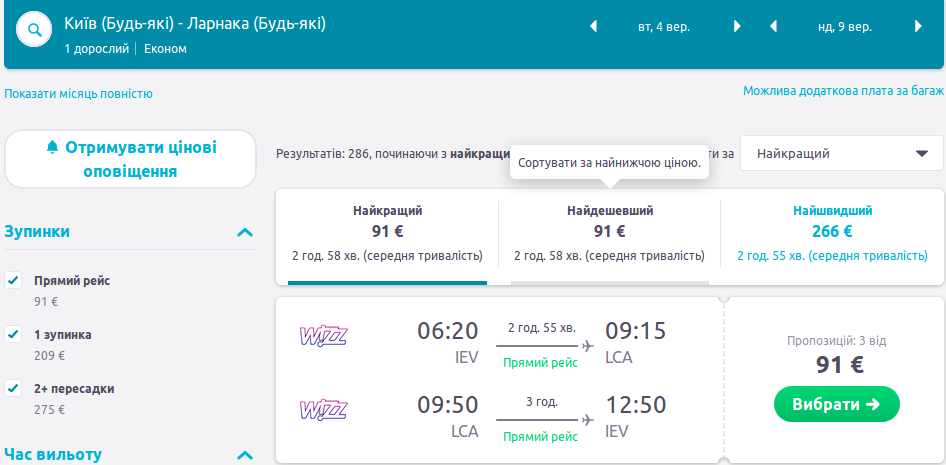
Task: Open the sort dropdown showing Найкращий
Action: pyautogui.click(x=841, y=154)
